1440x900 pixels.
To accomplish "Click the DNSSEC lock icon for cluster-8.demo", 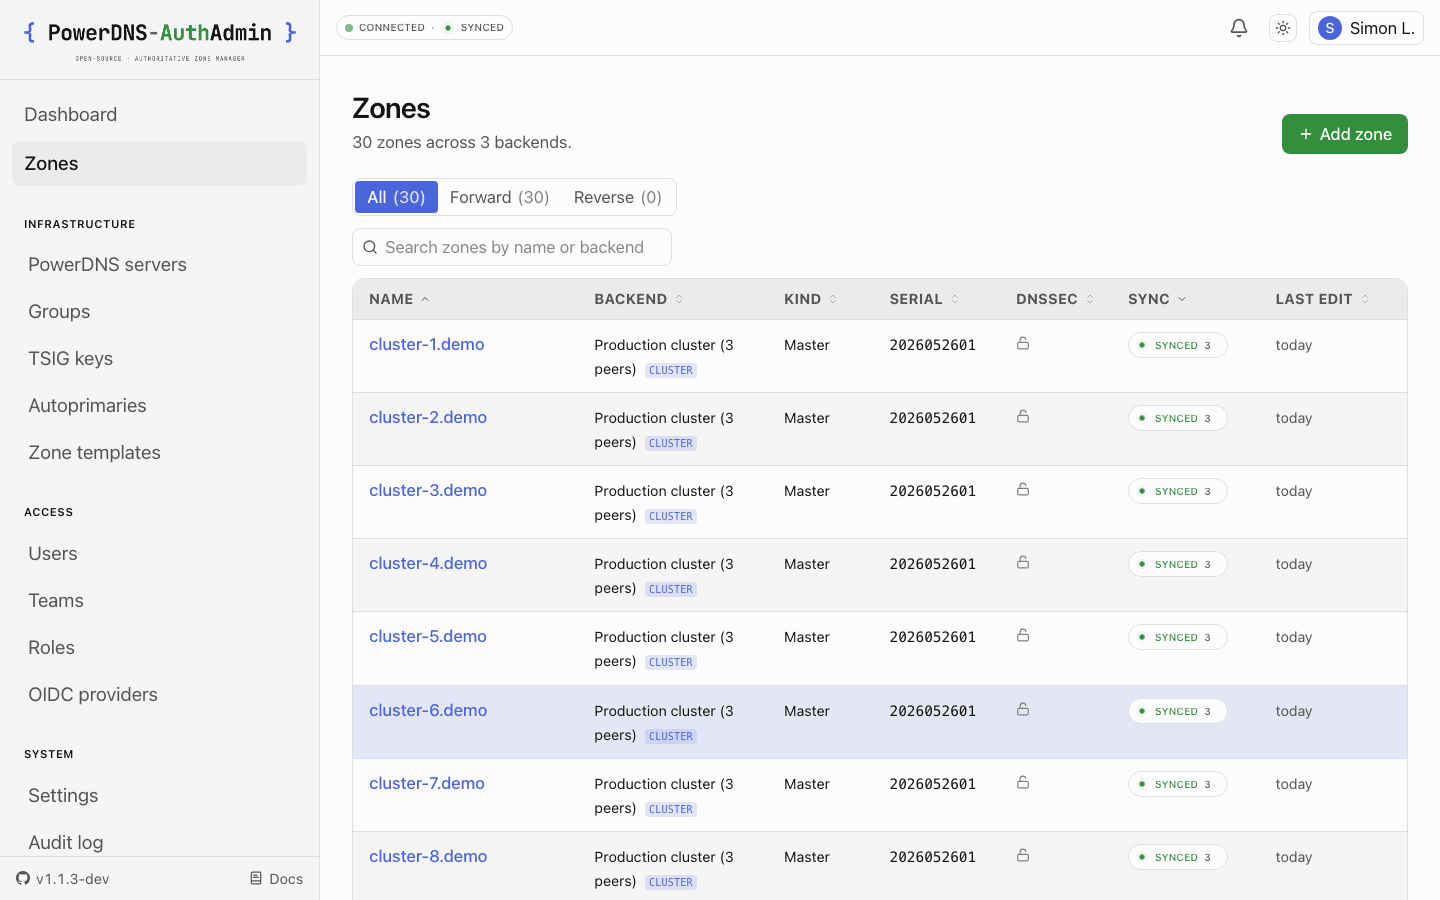I will pos(1023,856).
